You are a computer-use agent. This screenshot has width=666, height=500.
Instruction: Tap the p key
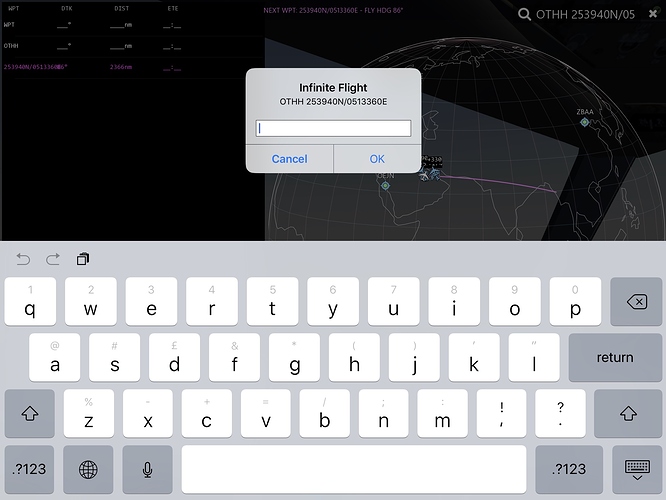[x=575, y=302]
